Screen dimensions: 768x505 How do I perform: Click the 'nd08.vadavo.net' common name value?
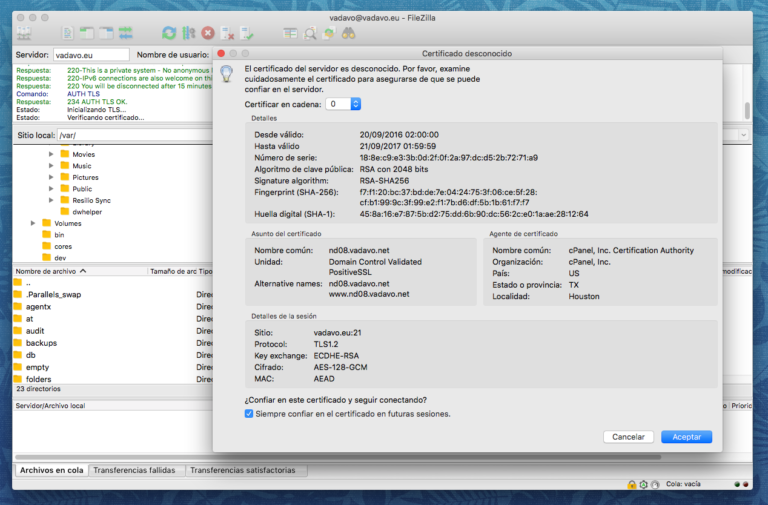[x=359, y=250]
